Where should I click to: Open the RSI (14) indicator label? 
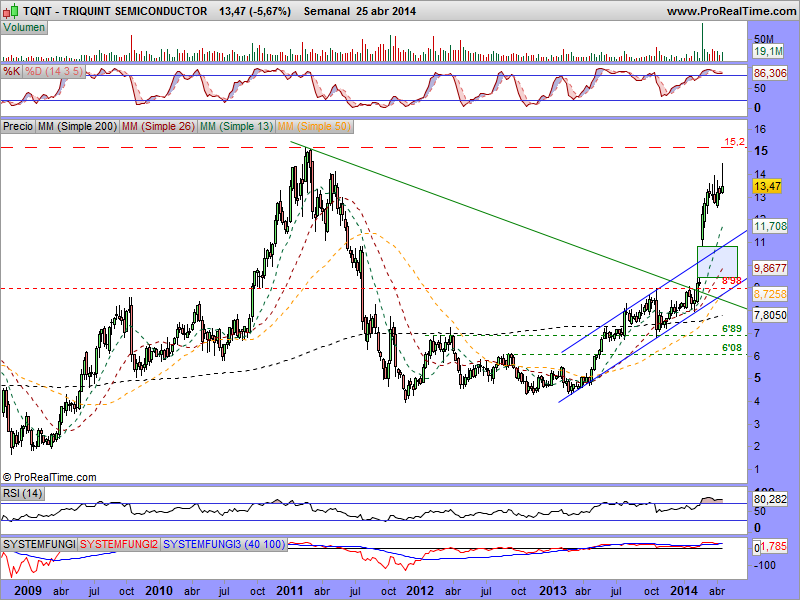click(22, 493)
